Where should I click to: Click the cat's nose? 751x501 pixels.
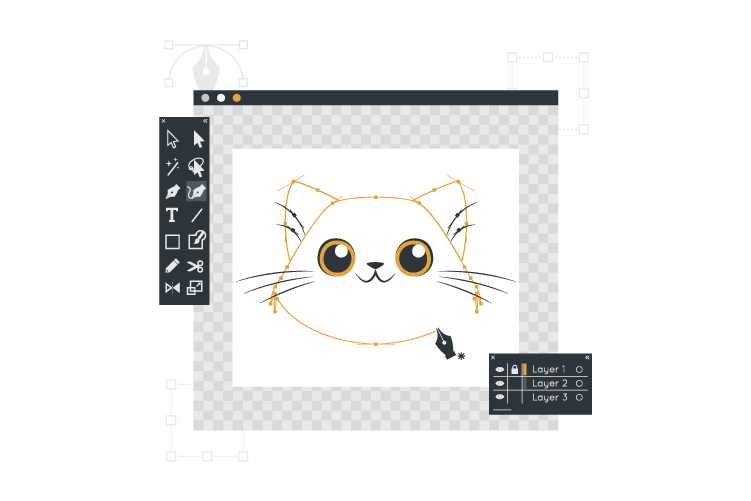pyautogui.click(x=375, y=265)
